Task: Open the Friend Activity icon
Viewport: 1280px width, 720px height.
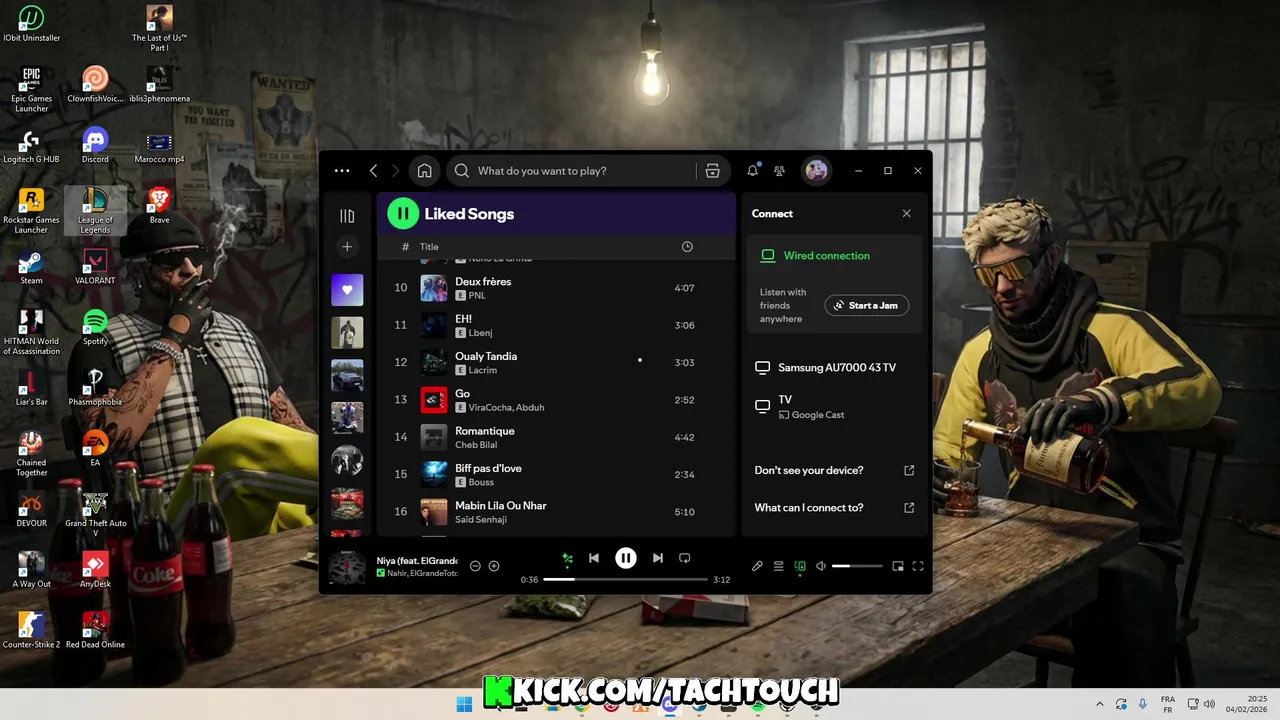Action: pos(779,171)
